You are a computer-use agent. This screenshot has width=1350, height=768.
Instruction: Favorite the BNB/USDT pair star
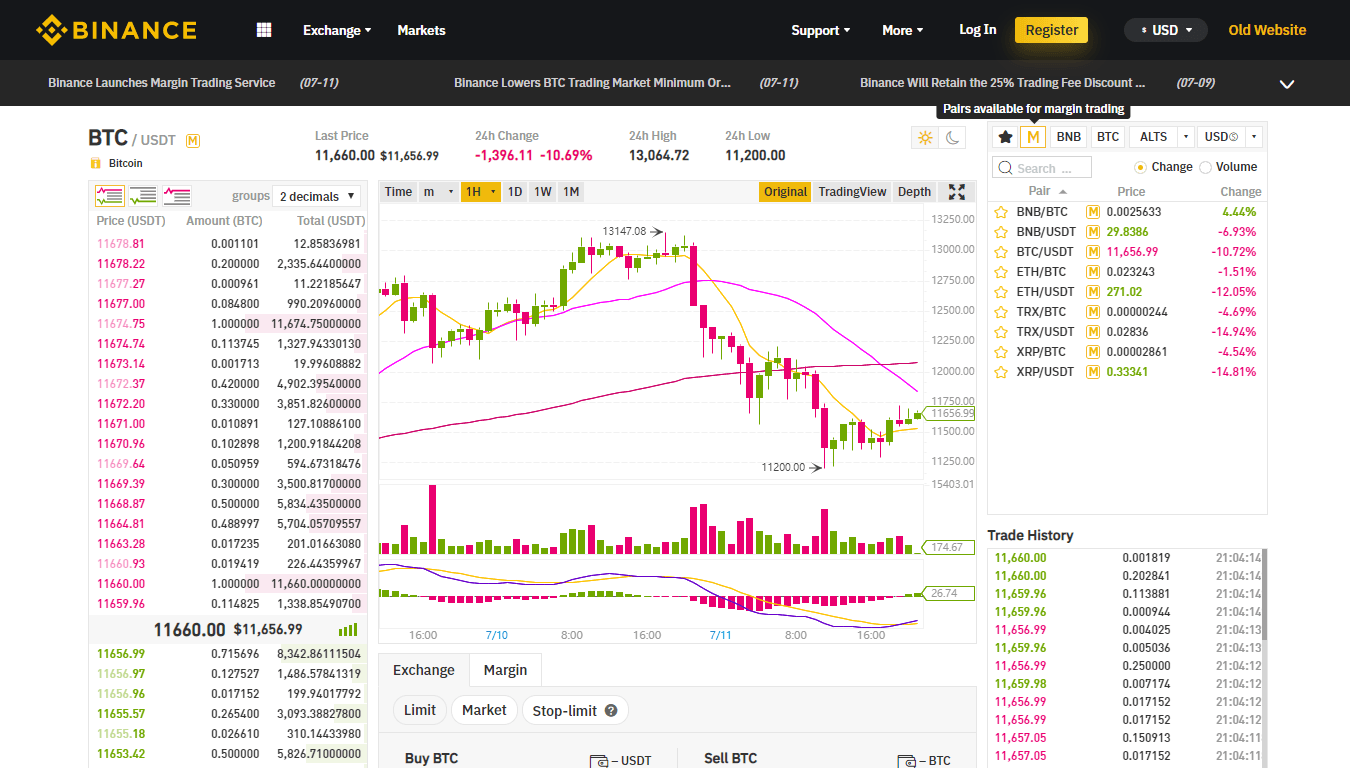999,232
